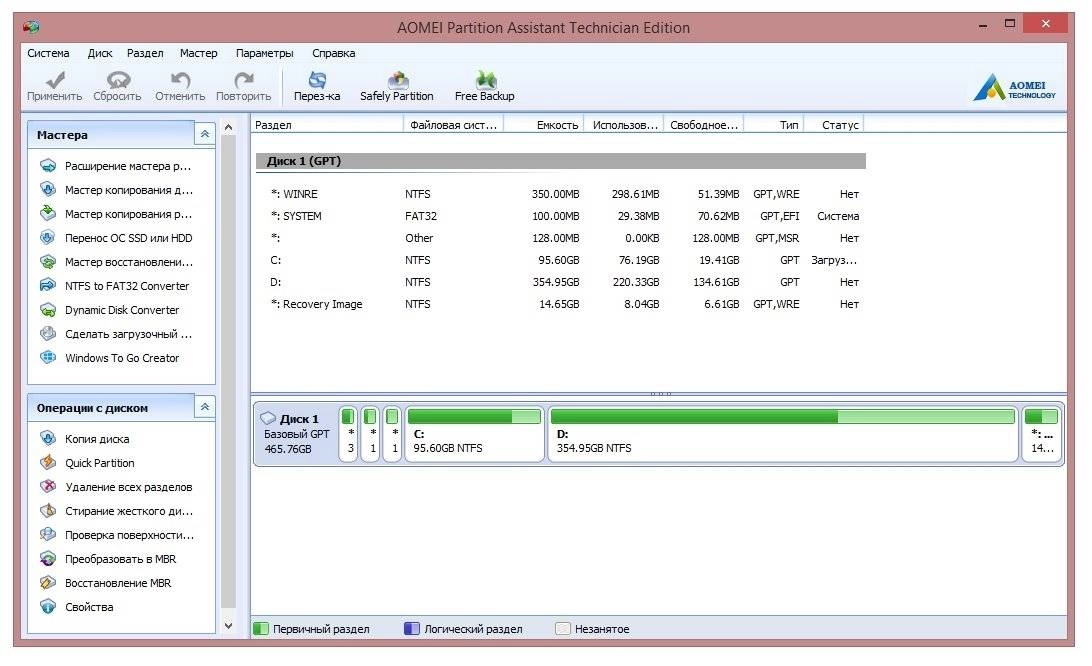Sort by the Статус column header

834,125
